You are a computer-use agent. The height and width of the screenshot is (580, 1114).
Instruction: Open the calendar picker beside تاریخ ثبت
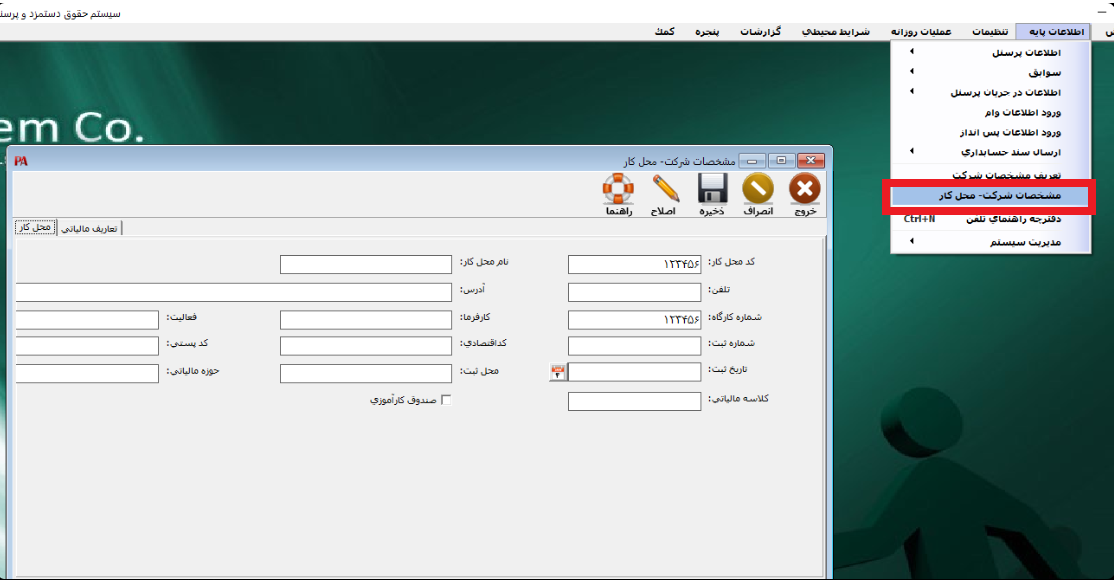pos(558,372)
